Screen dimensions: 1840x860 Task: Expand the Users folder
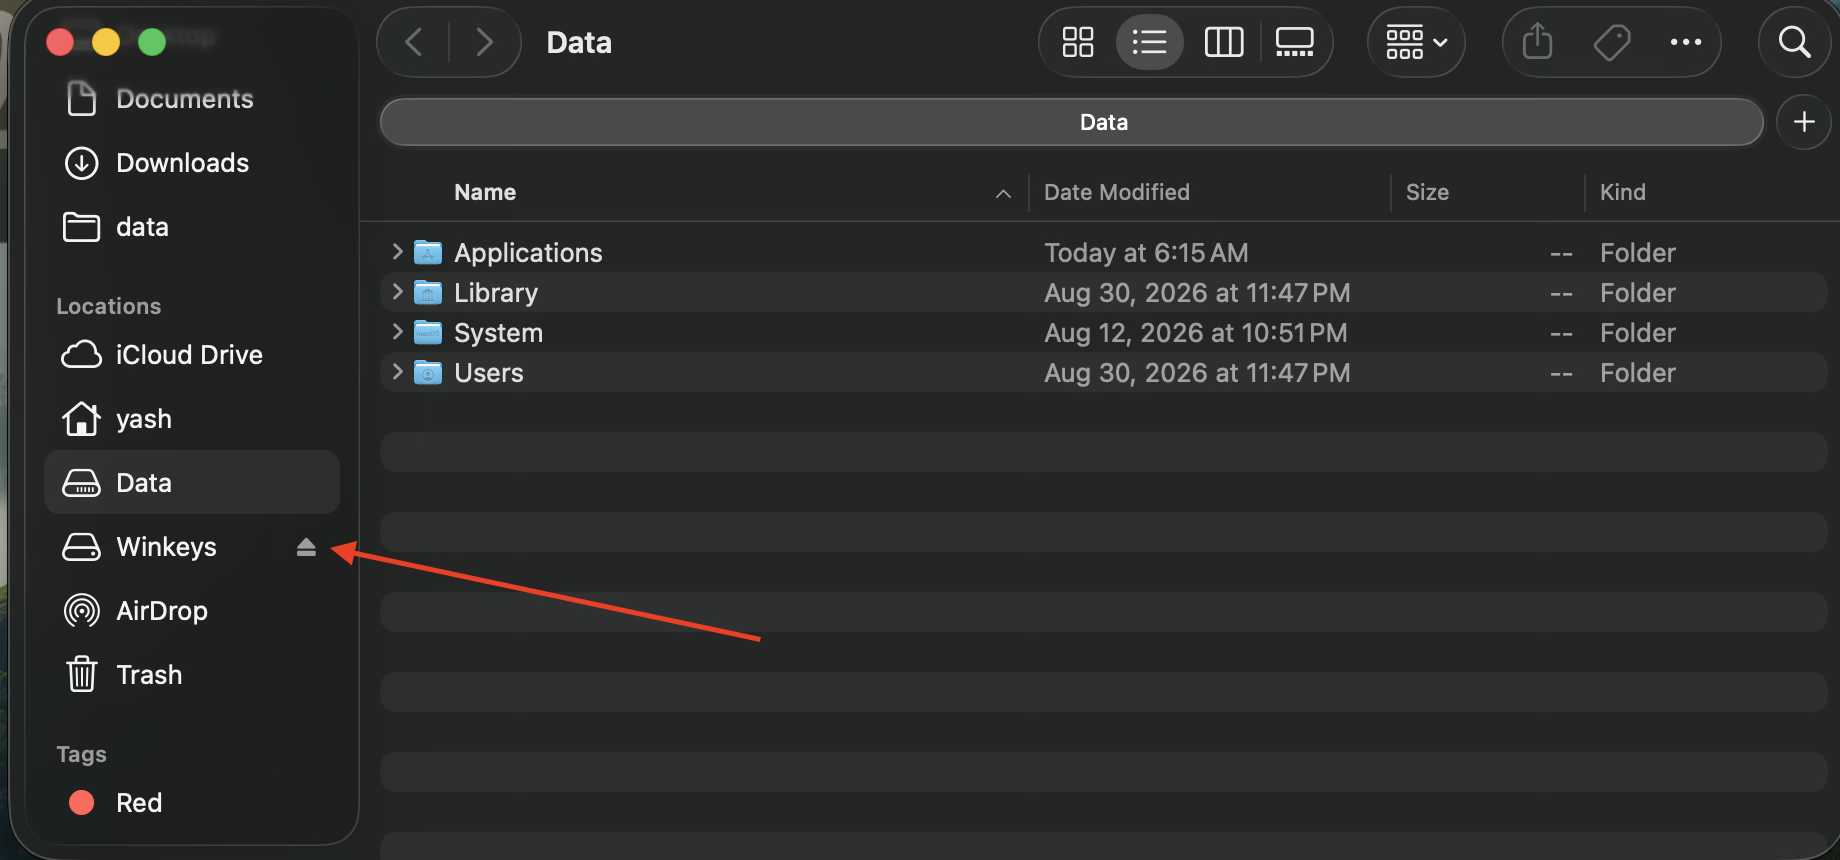point(397,372)
